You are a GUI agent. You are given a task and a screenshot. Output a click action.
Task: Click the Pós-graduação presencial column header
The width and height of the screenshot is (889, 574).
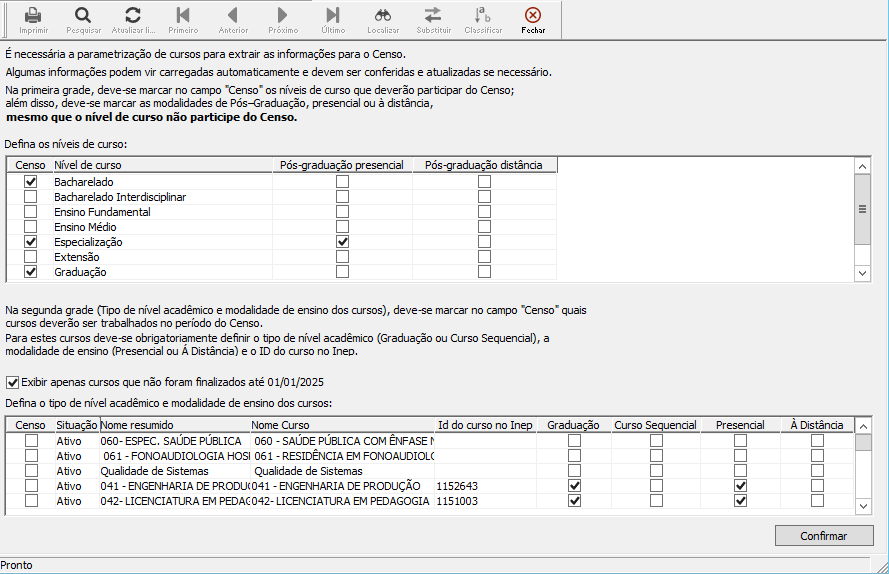click(x=342, y=165)
